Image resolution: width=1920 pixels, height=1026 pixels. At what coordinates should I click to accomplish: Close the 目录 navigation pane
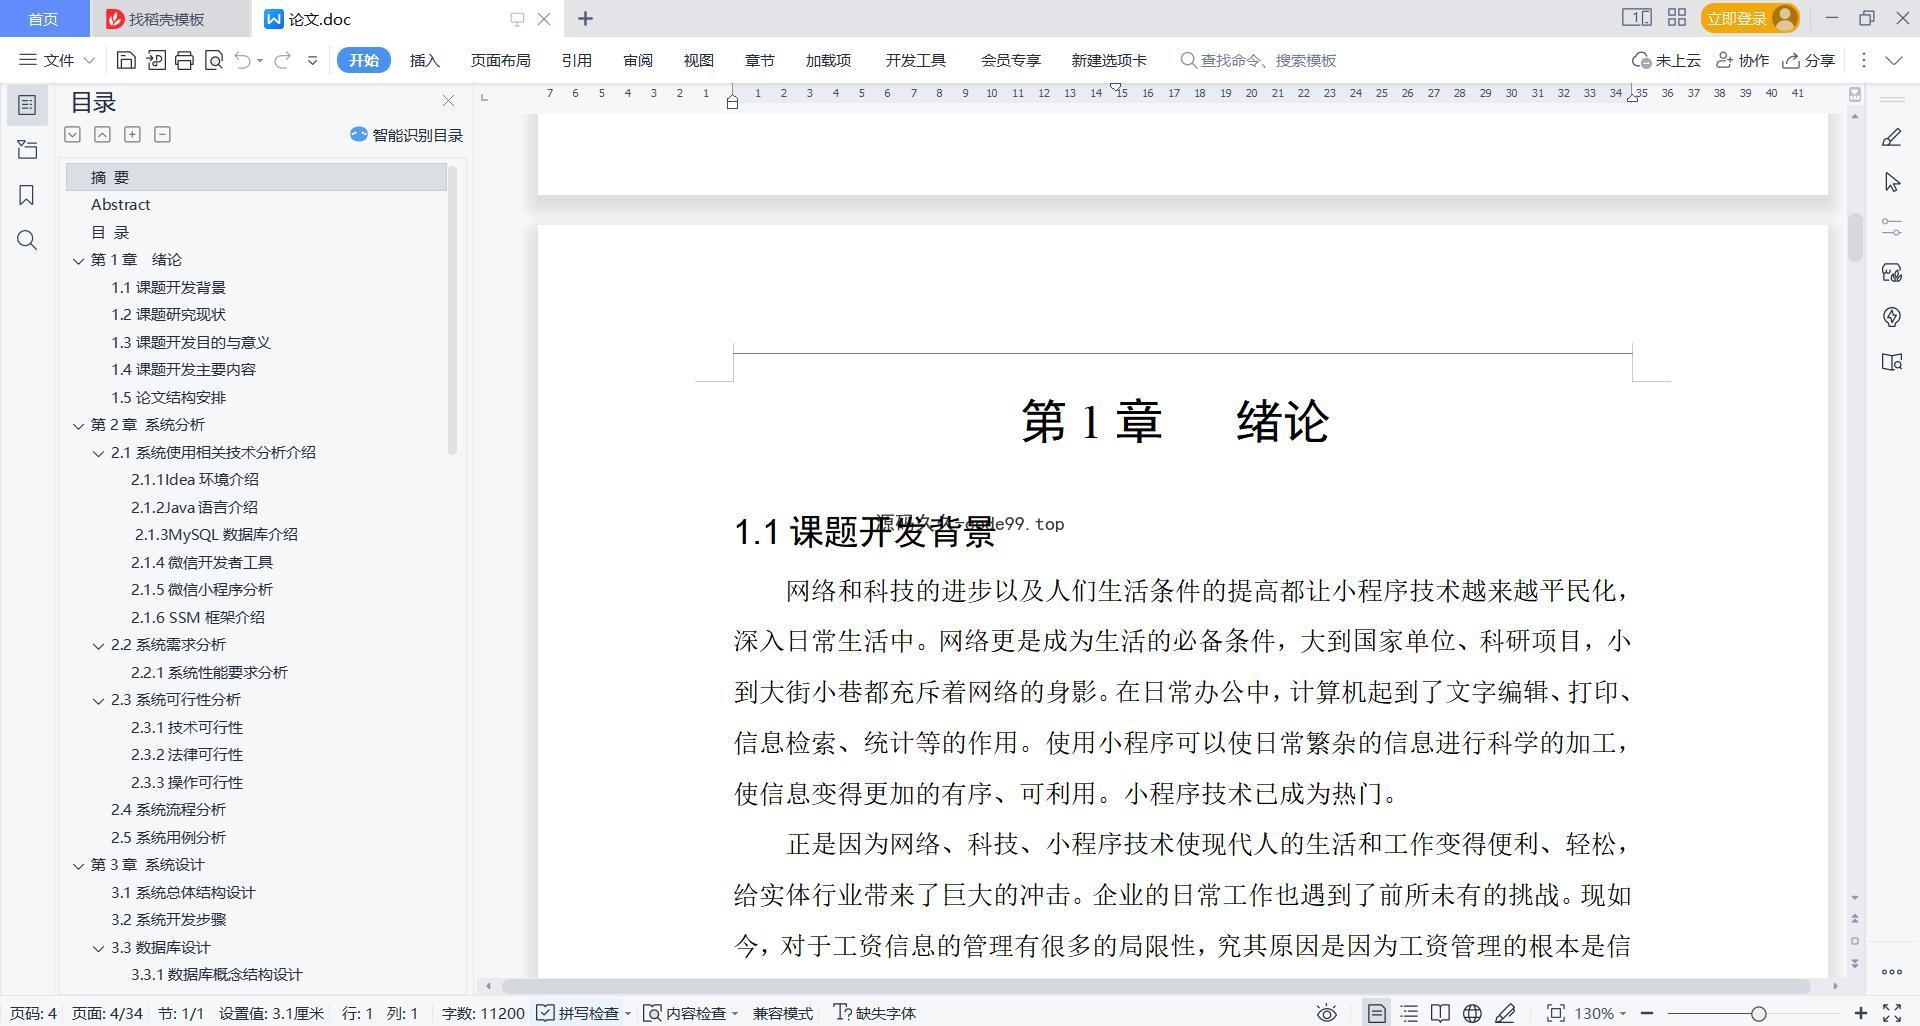(448, 101)
